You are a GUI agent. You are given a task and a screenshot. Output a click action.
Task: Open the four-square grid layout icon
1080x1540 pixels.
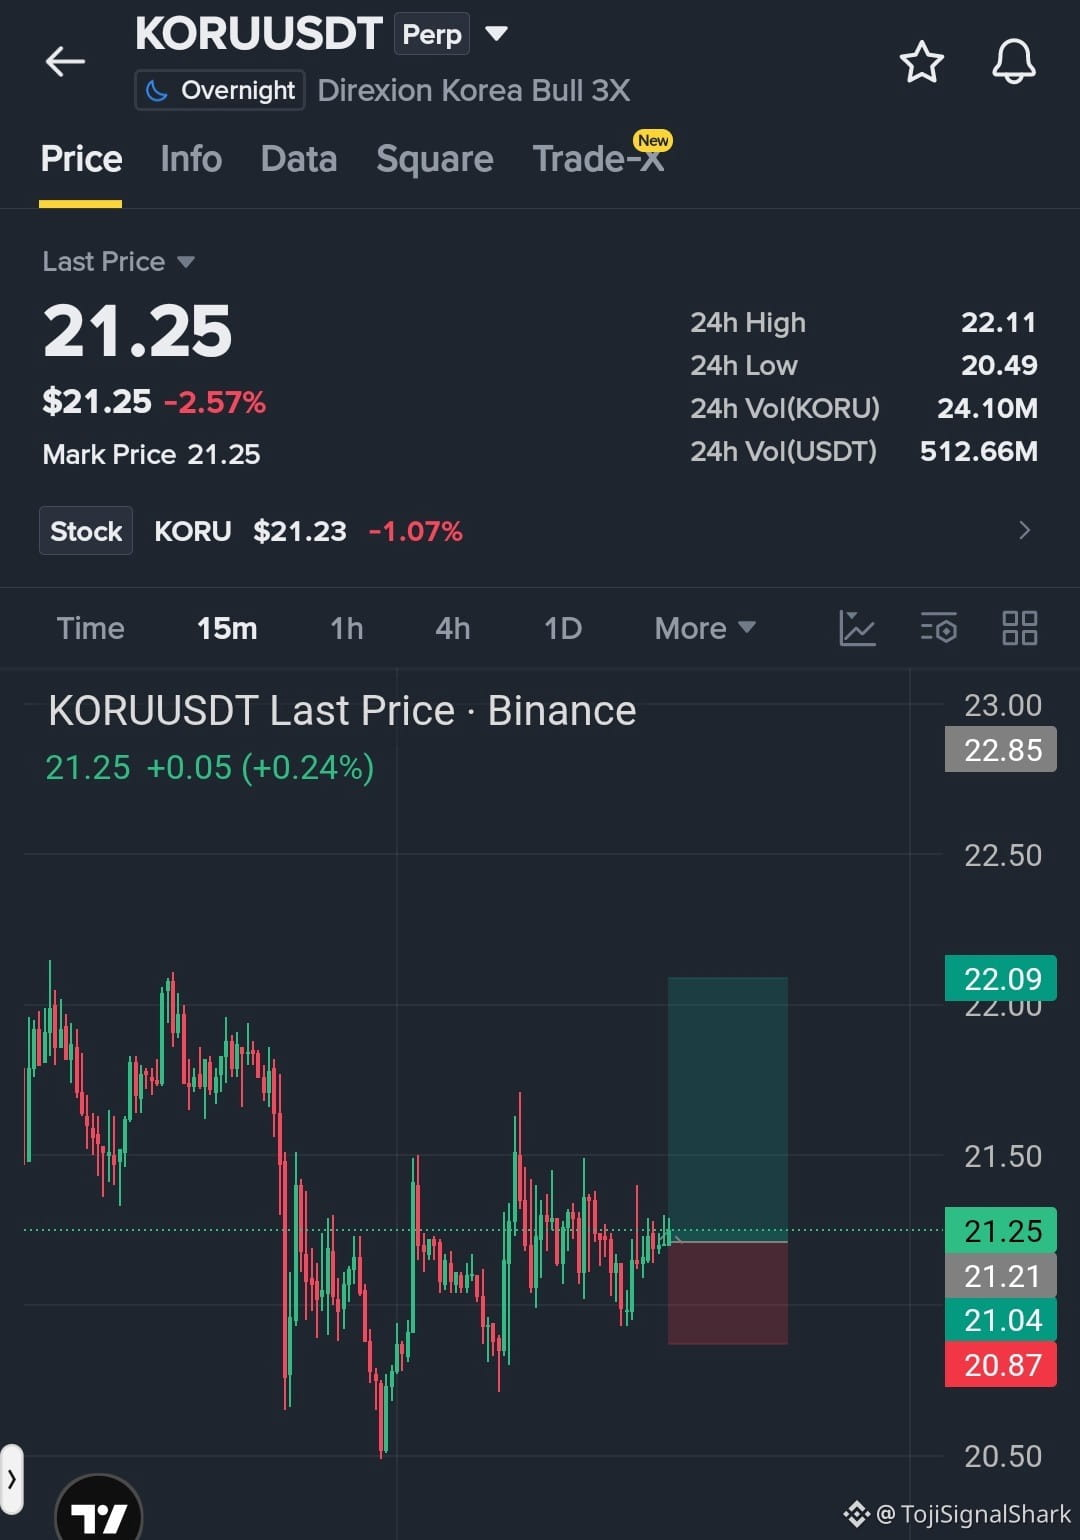1019,628
